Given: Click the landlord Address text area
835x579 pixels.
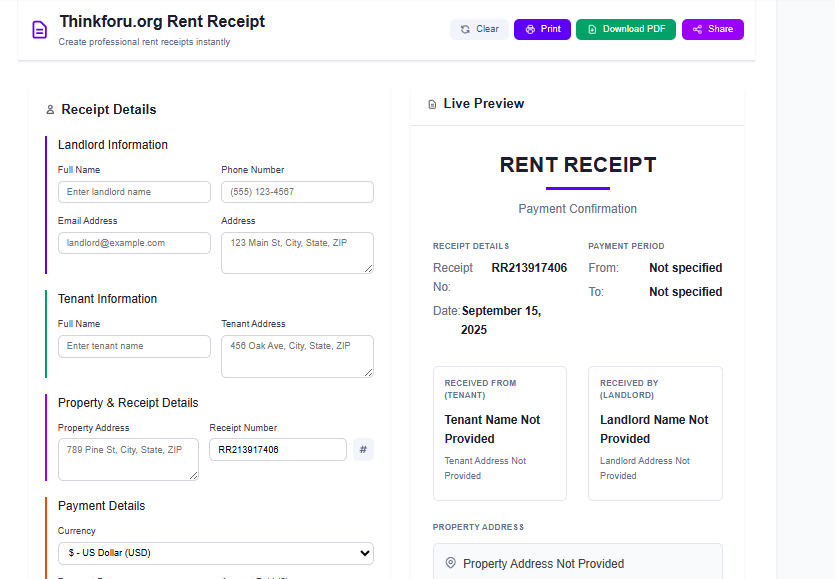Looking at the screenshot, I should tap(297, 253).
